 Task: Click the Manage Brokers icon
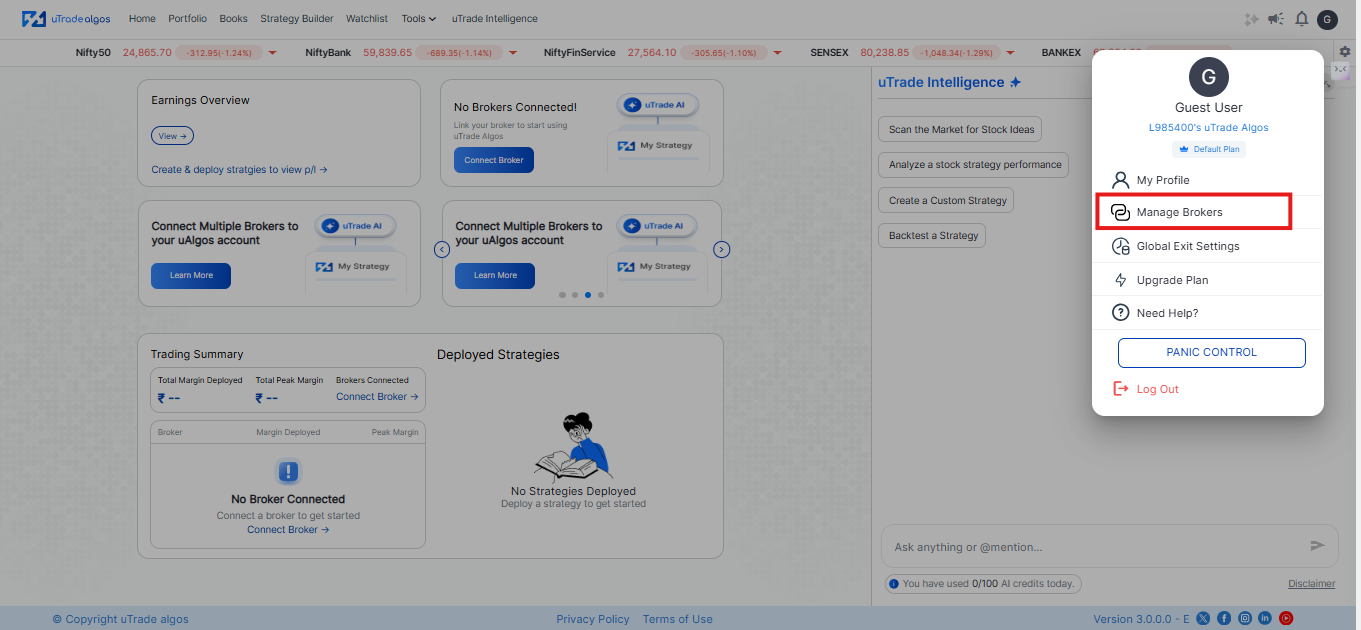click(x=1121, y=212)
